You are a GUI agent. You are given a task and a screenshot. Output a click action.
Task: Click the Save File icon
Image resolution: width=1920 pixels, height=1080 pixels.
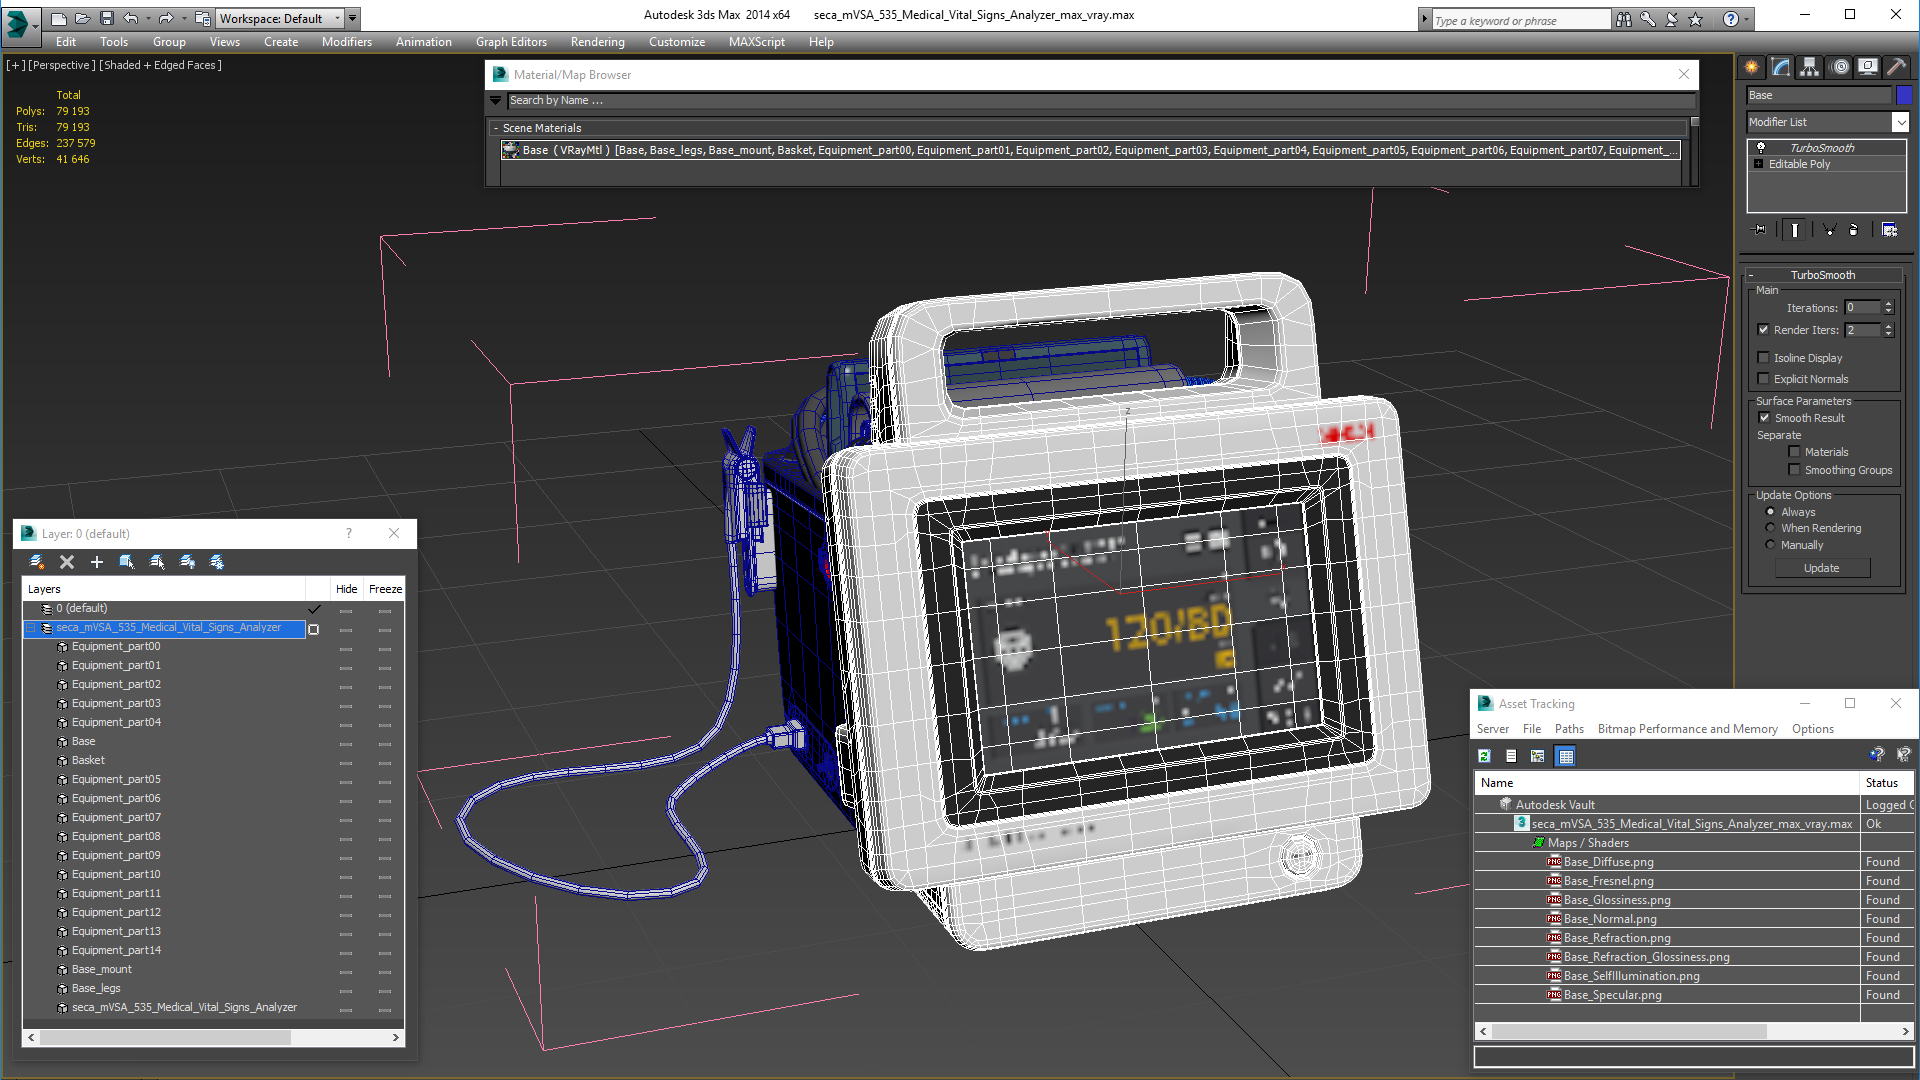pyautogui.click(x=106, y=18)
